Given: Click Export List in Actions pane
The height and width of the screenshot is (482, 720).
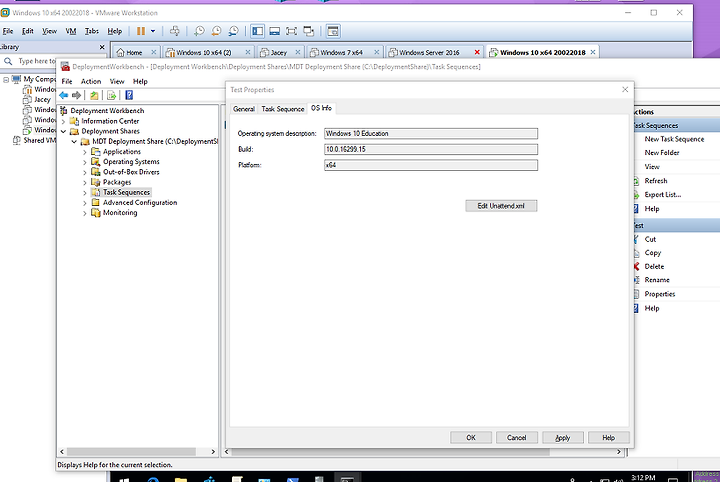Looking at the screenshot, I should (x=663, y=195).
